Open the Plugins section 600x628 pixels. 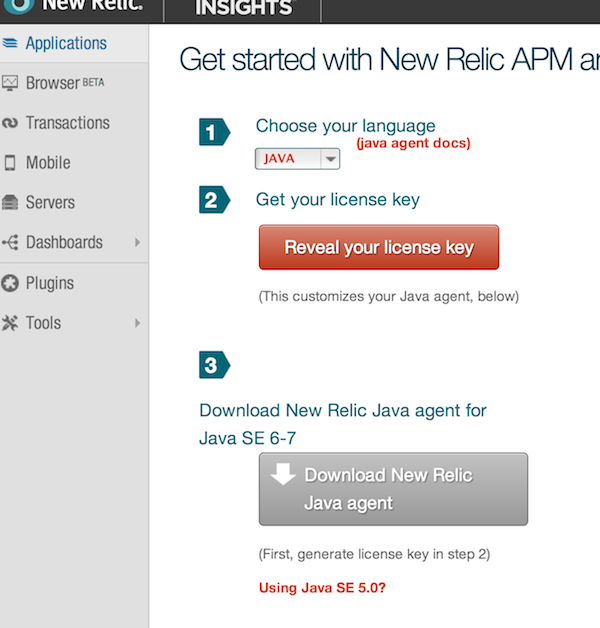coord(50,283)
